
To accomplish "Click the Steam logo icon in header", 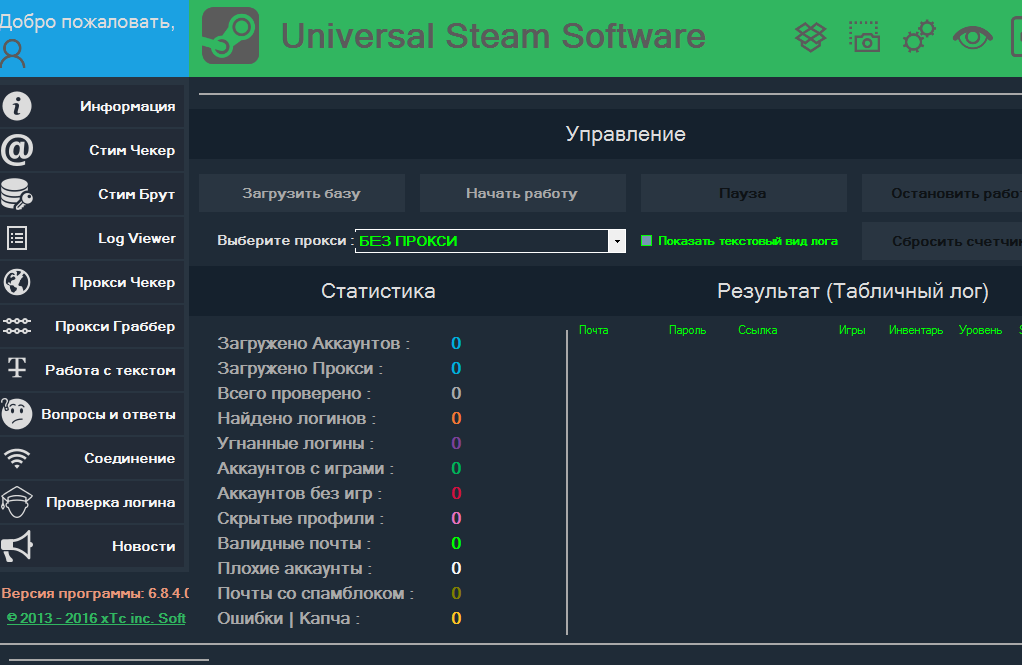I will point(230,36).
